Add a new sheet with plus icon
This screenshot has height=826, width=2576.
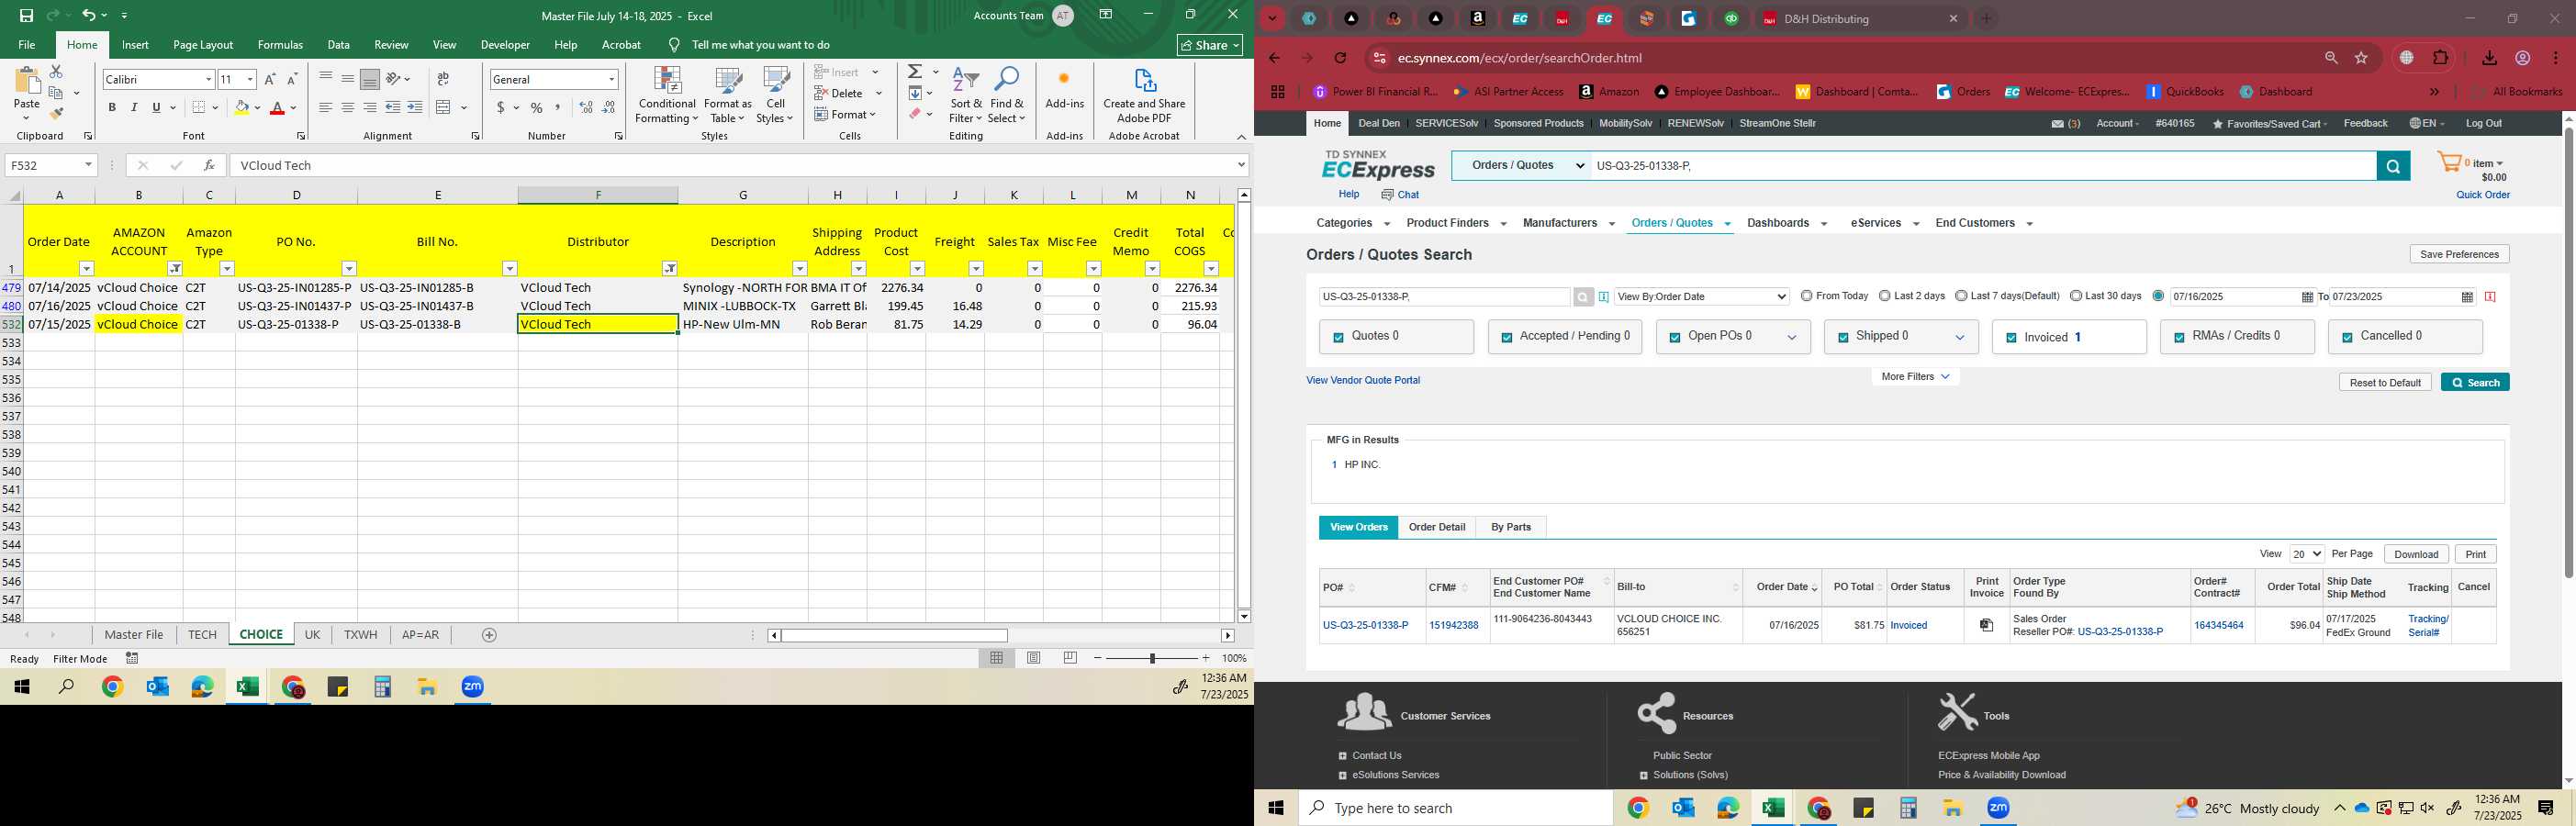(x=489, y=635)
